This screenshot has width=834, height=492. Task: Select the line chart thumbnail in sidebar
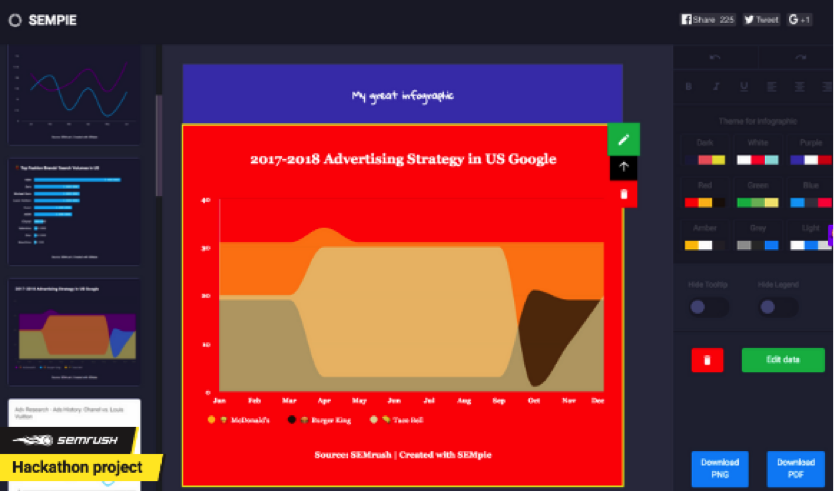click(74, 96)
